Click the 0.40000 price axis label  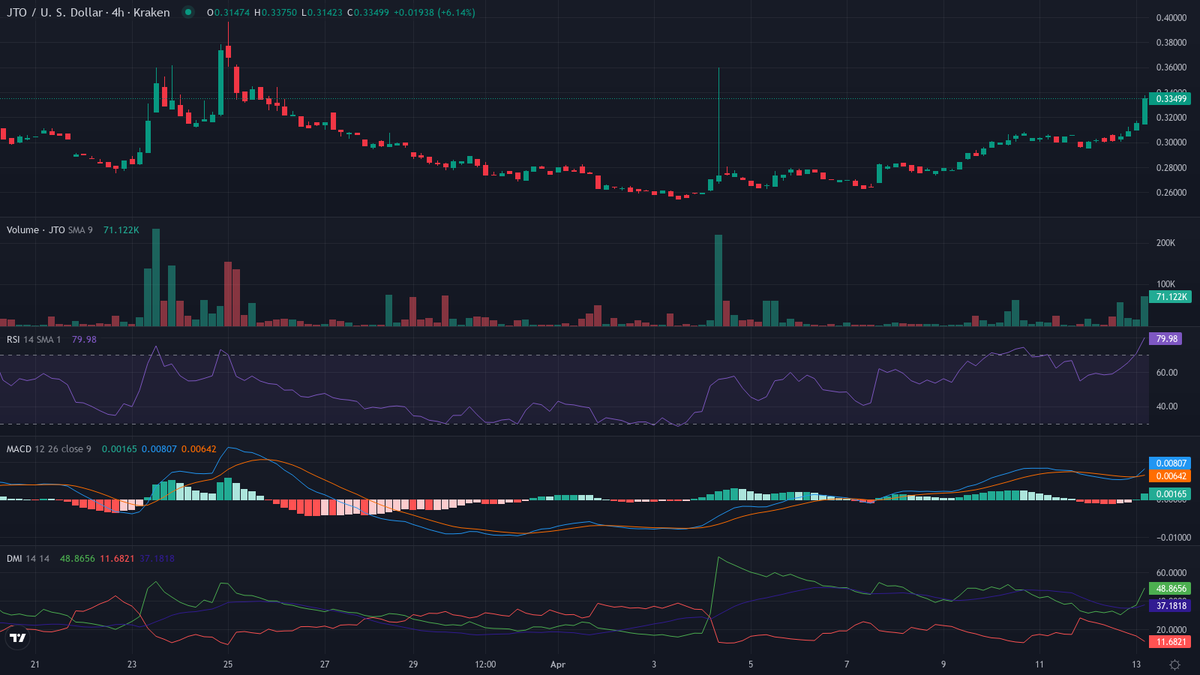pyautogui.click(x=1170, y=18)
